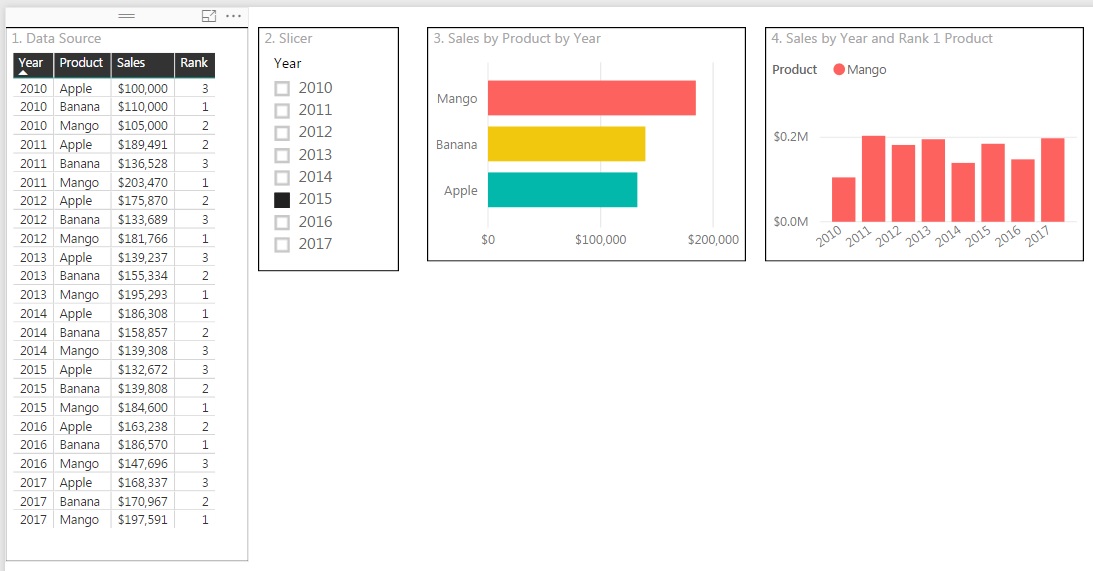Click the Banana axis label in chart 3
Viewport: 1093px width, 571px height.
(457, 145)
